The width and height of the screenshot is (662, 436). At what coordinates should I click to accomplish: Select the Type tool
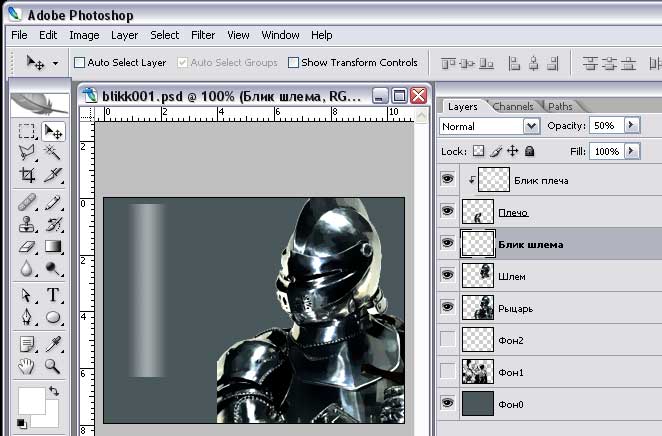pyautogui.click(x=53, y=295)
